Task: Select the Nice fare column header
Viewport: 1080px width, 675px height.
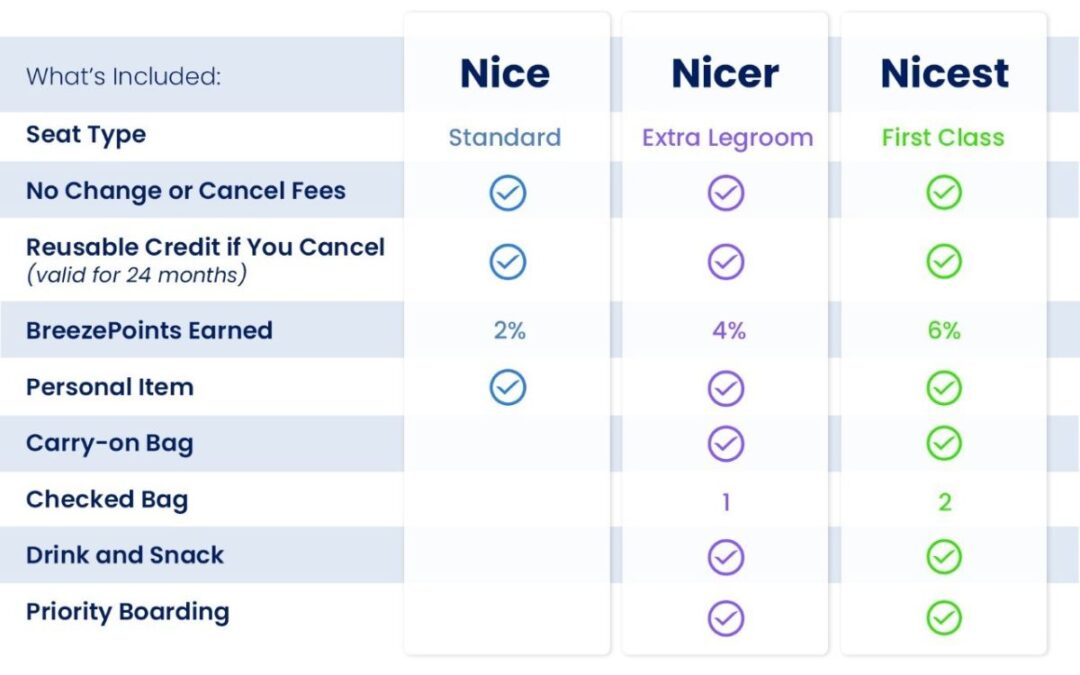Action: (505, 74)
